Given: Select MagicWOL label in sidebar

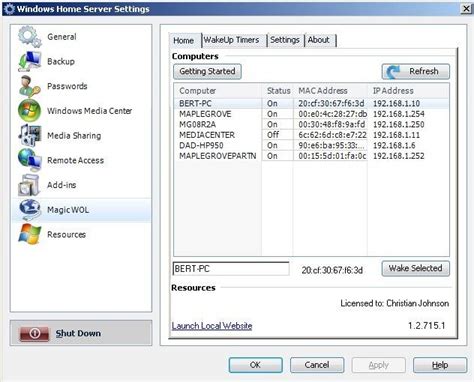Looking at the screenshot, I should (68, 210).
